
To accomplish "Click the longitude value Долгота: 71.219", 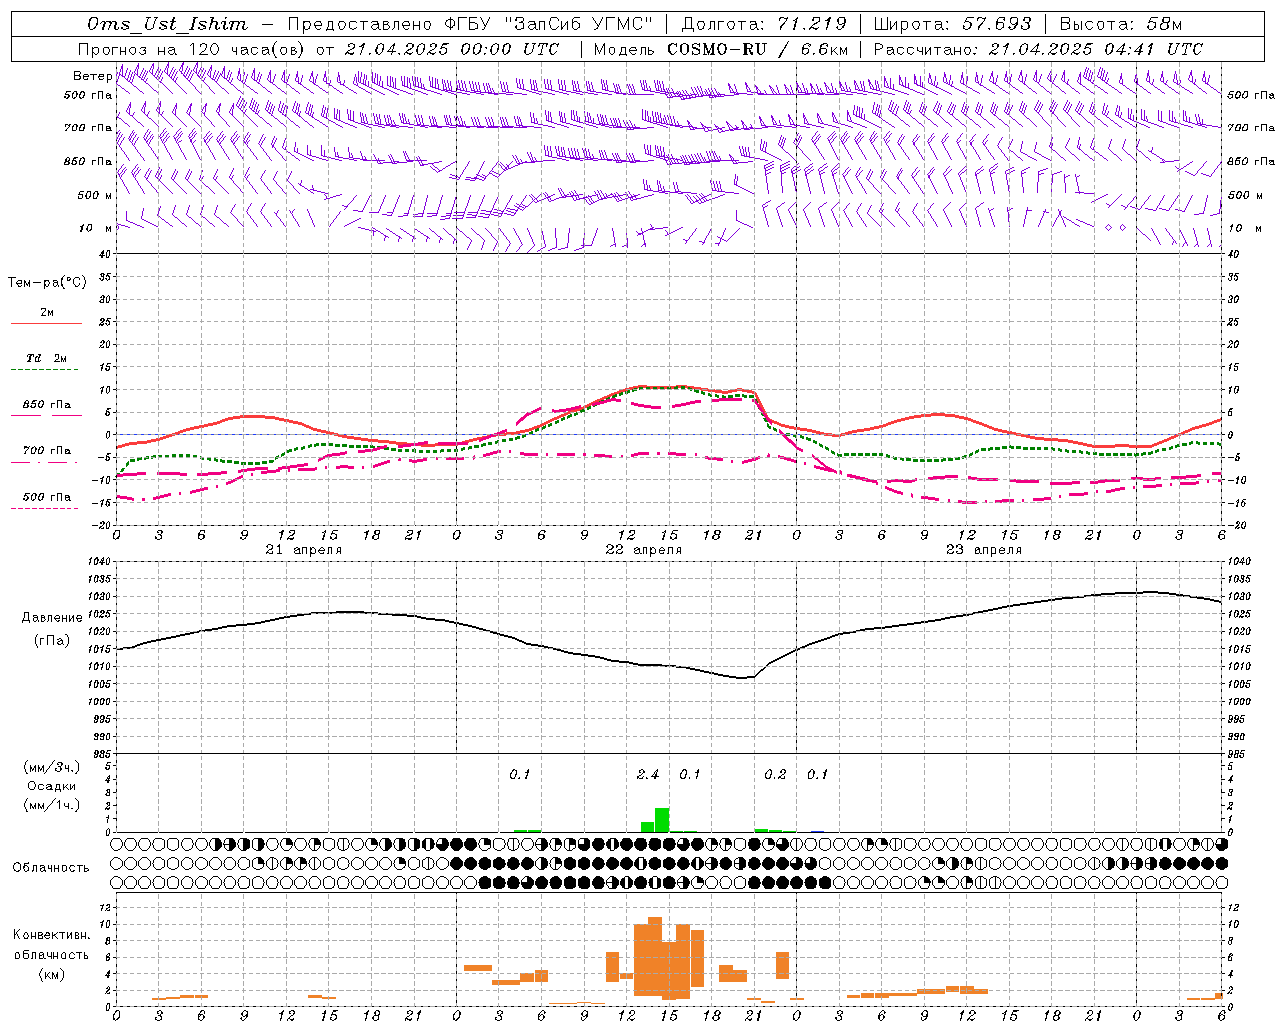I will 764,24.
